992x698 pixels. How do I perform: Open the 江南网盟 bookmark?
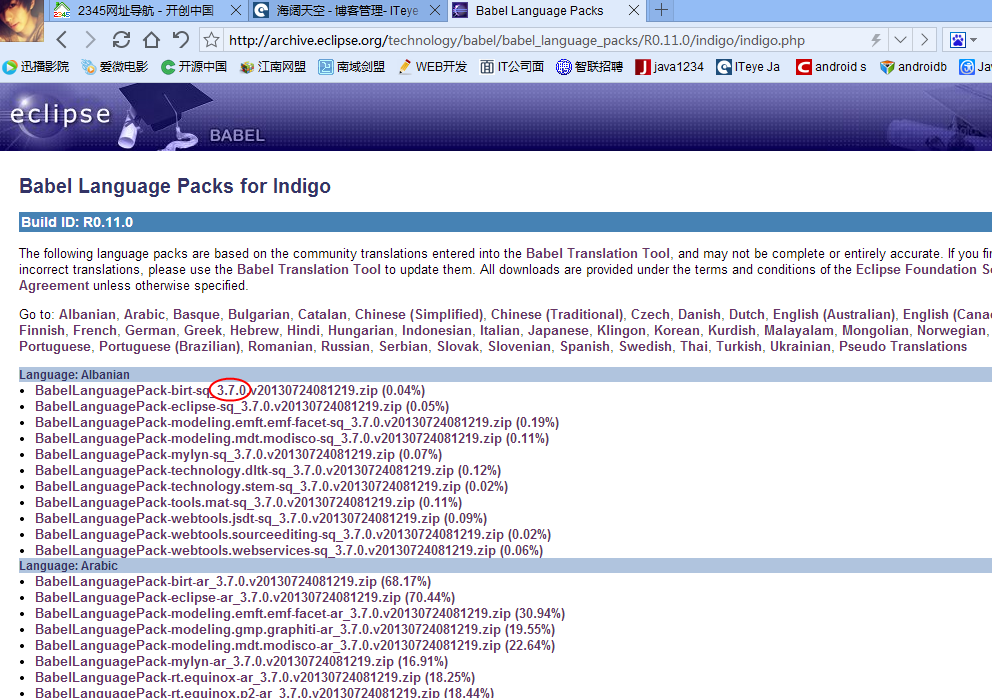click(273, 66)
